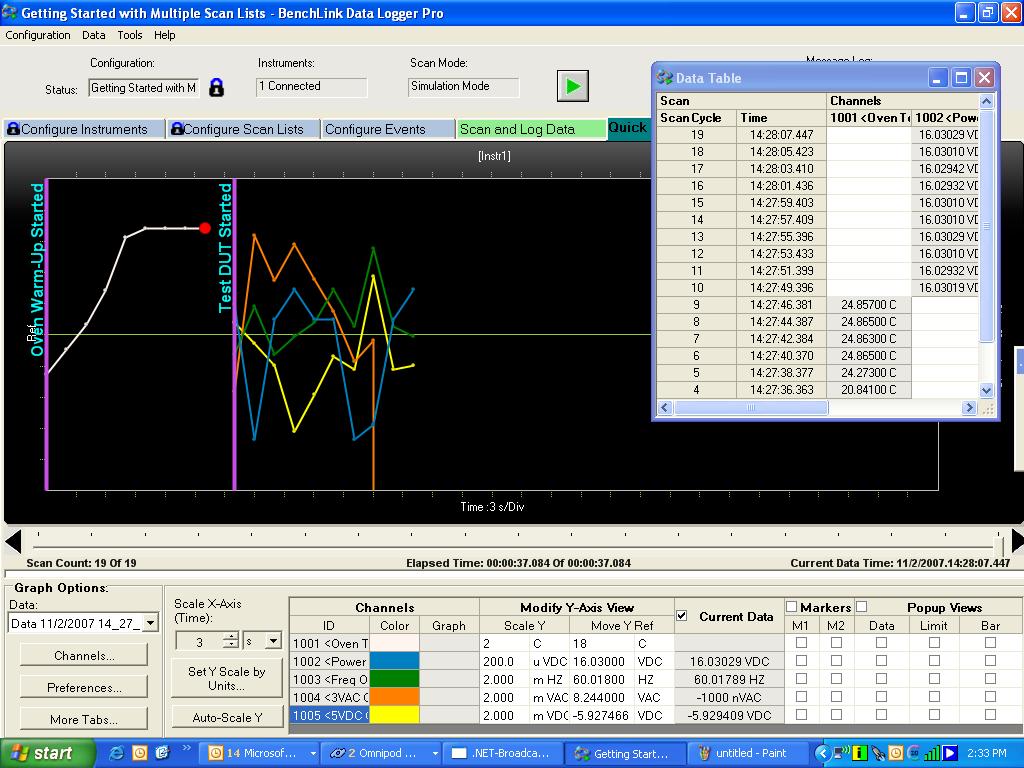Click the Data Table window title icon
The image size is (1024, 768).
665,78
